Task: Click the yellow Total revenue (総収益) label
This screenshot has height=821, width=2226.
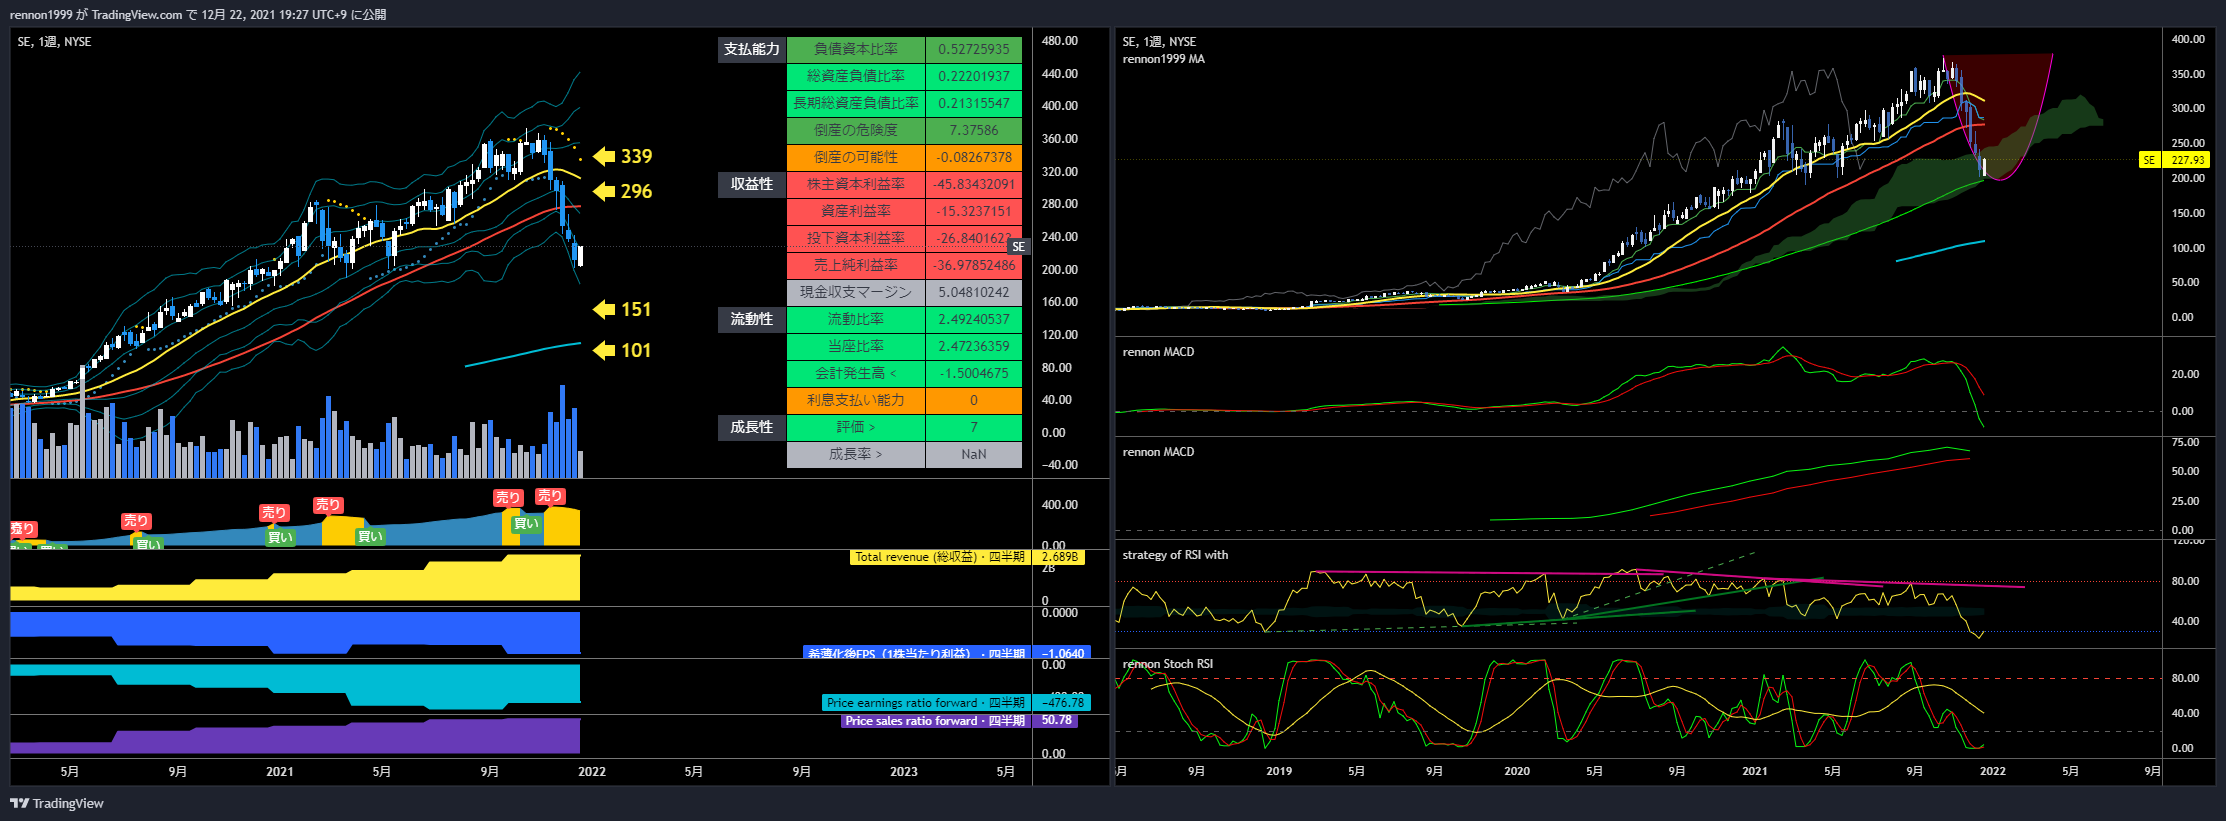Action: (940, 557)
